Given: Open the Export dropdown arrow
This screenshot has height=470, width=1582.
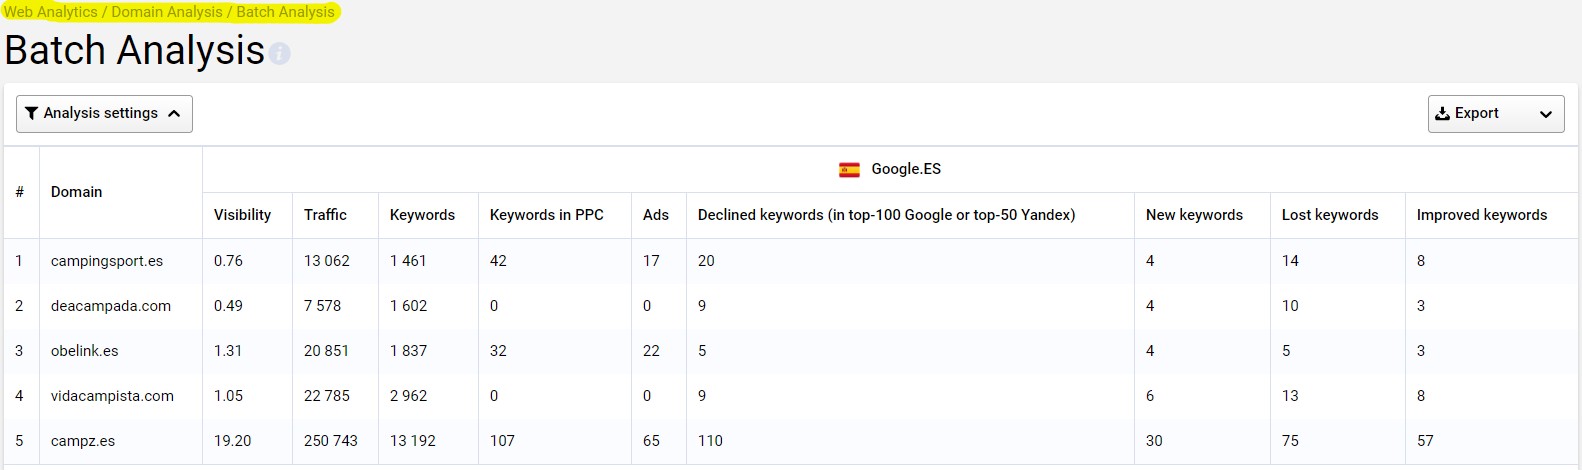Looking at the screenshot, I should [x=1545, y=114].
